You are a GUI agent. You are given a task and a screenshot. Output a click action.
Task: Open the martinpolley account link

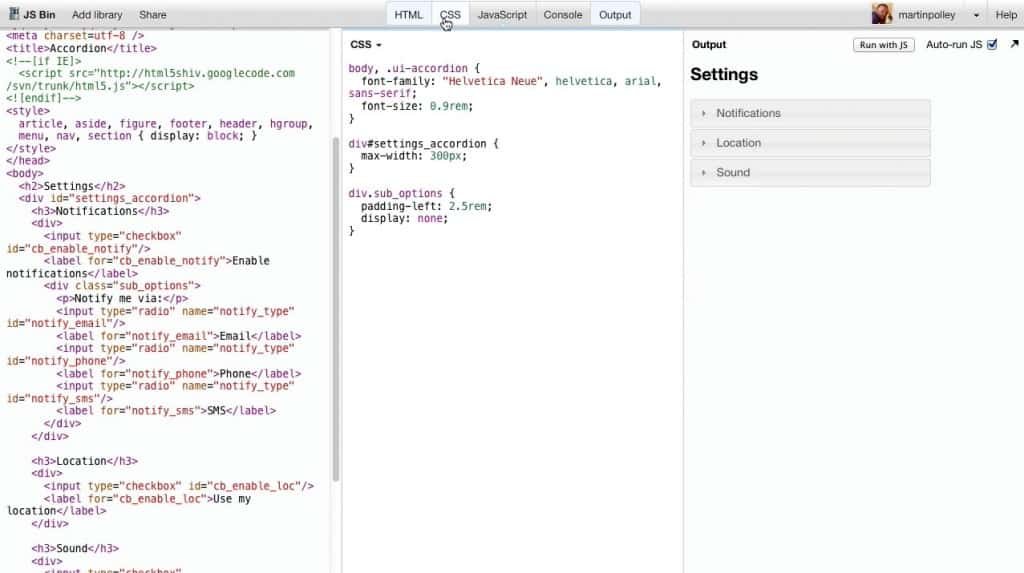click(926, 14)
